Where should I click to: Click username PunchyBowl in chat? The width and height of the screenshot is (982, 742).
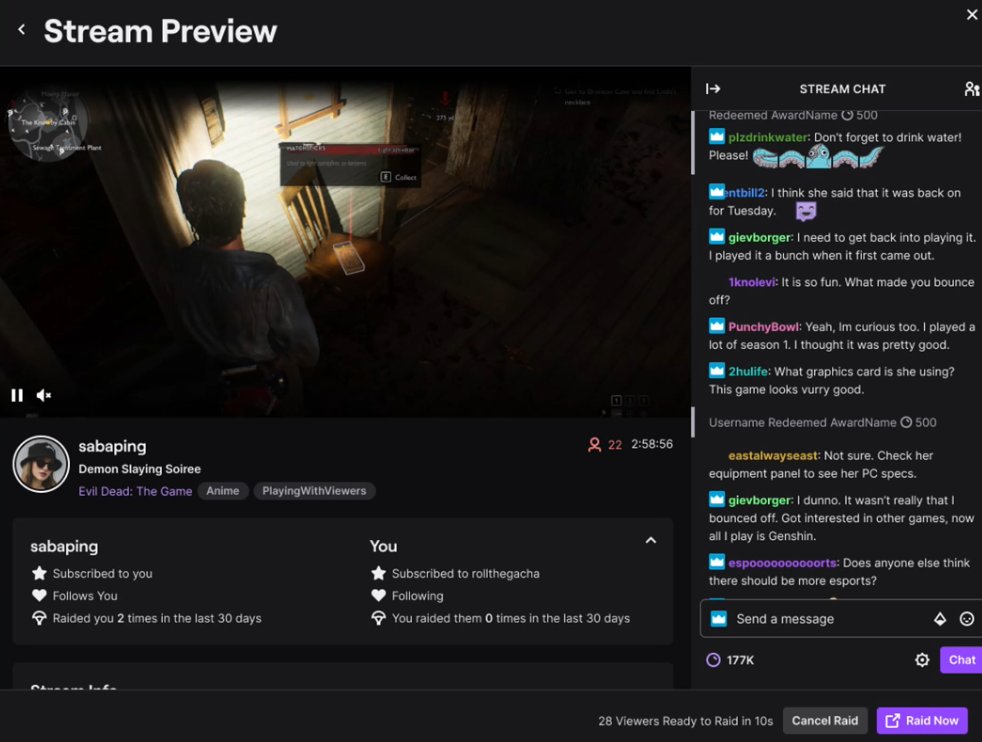coord(764,327)
